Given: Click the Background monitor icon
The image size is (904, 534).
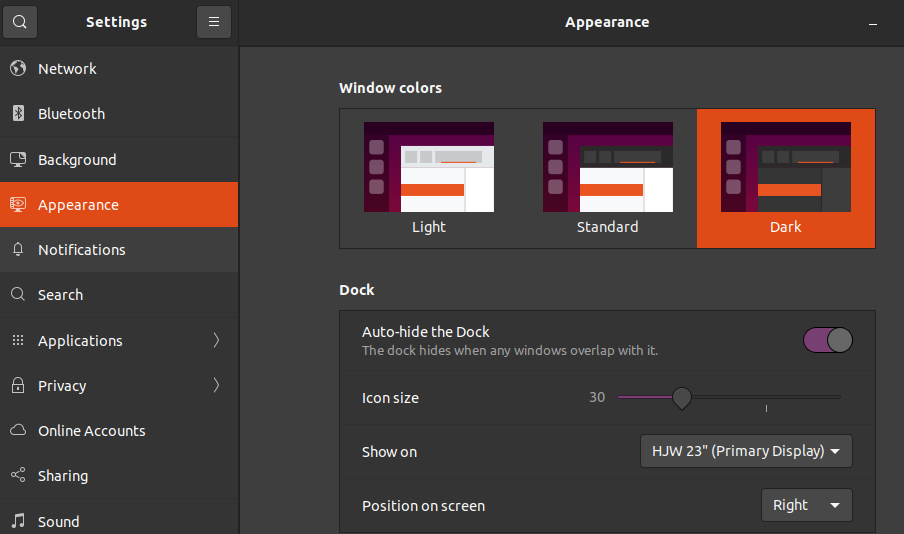Looking at the screenshot, I should 18,160.
